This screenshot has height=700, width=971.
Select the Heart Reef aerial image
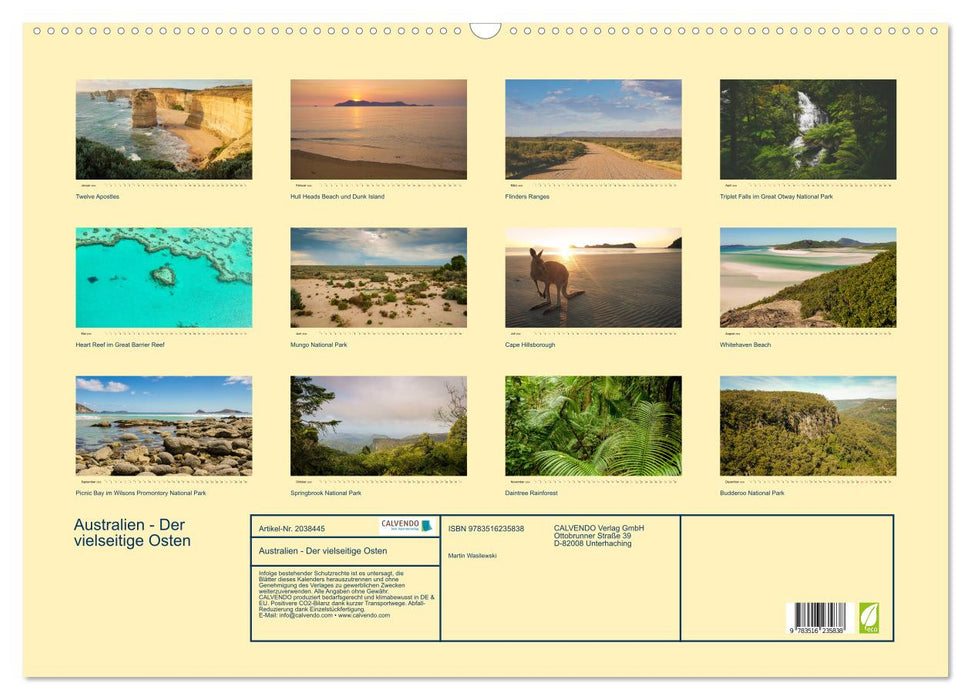(164, 277)
